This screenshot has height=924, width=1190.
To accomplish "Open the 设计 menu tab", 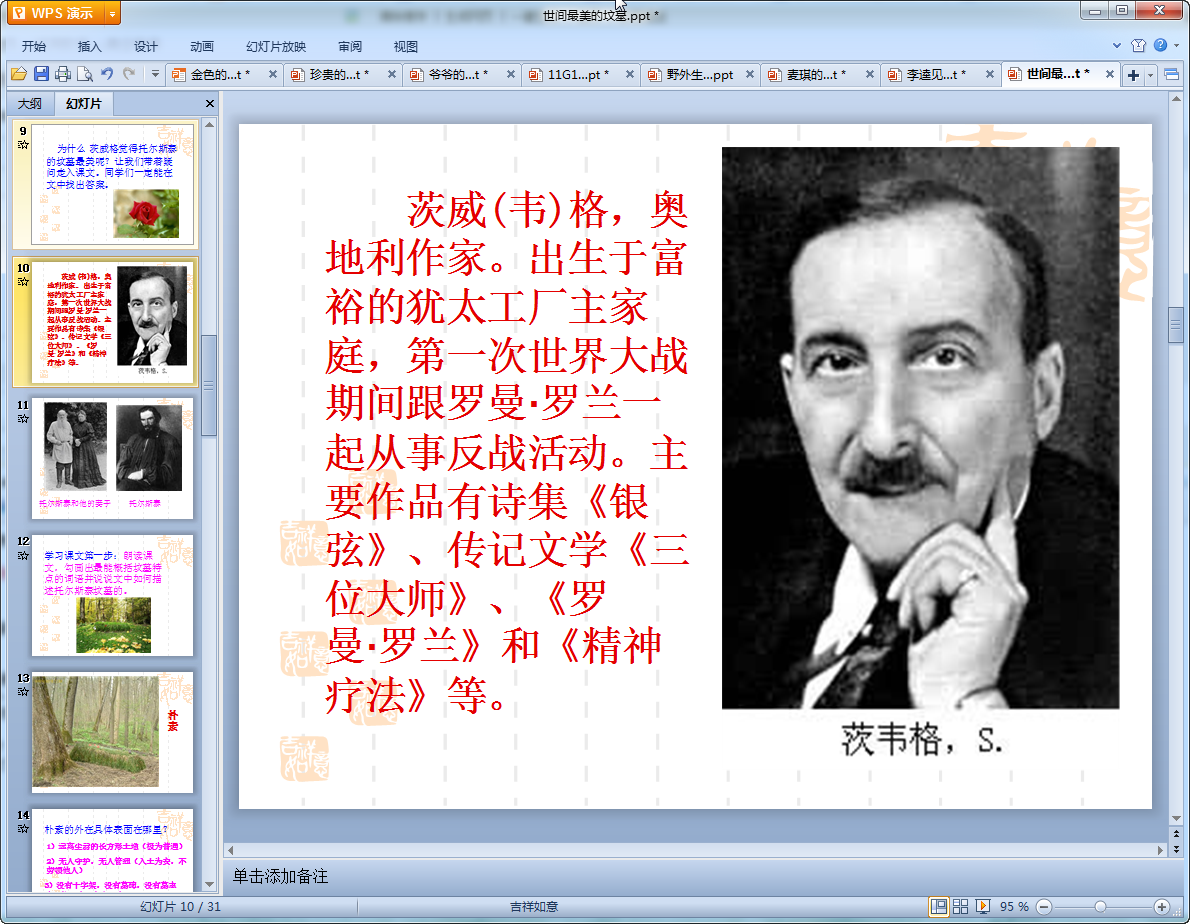I will coord(146,46).
